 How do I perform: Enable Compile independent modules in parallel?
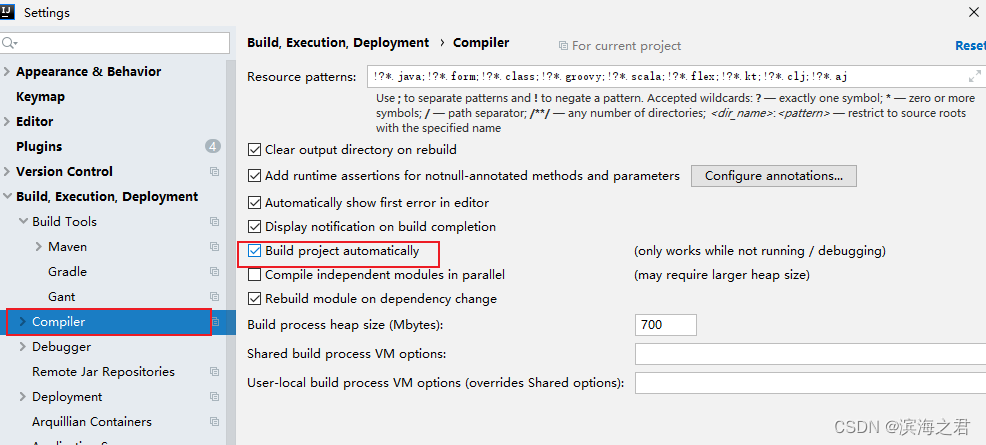pyautogui.click(x=254, y=275)
